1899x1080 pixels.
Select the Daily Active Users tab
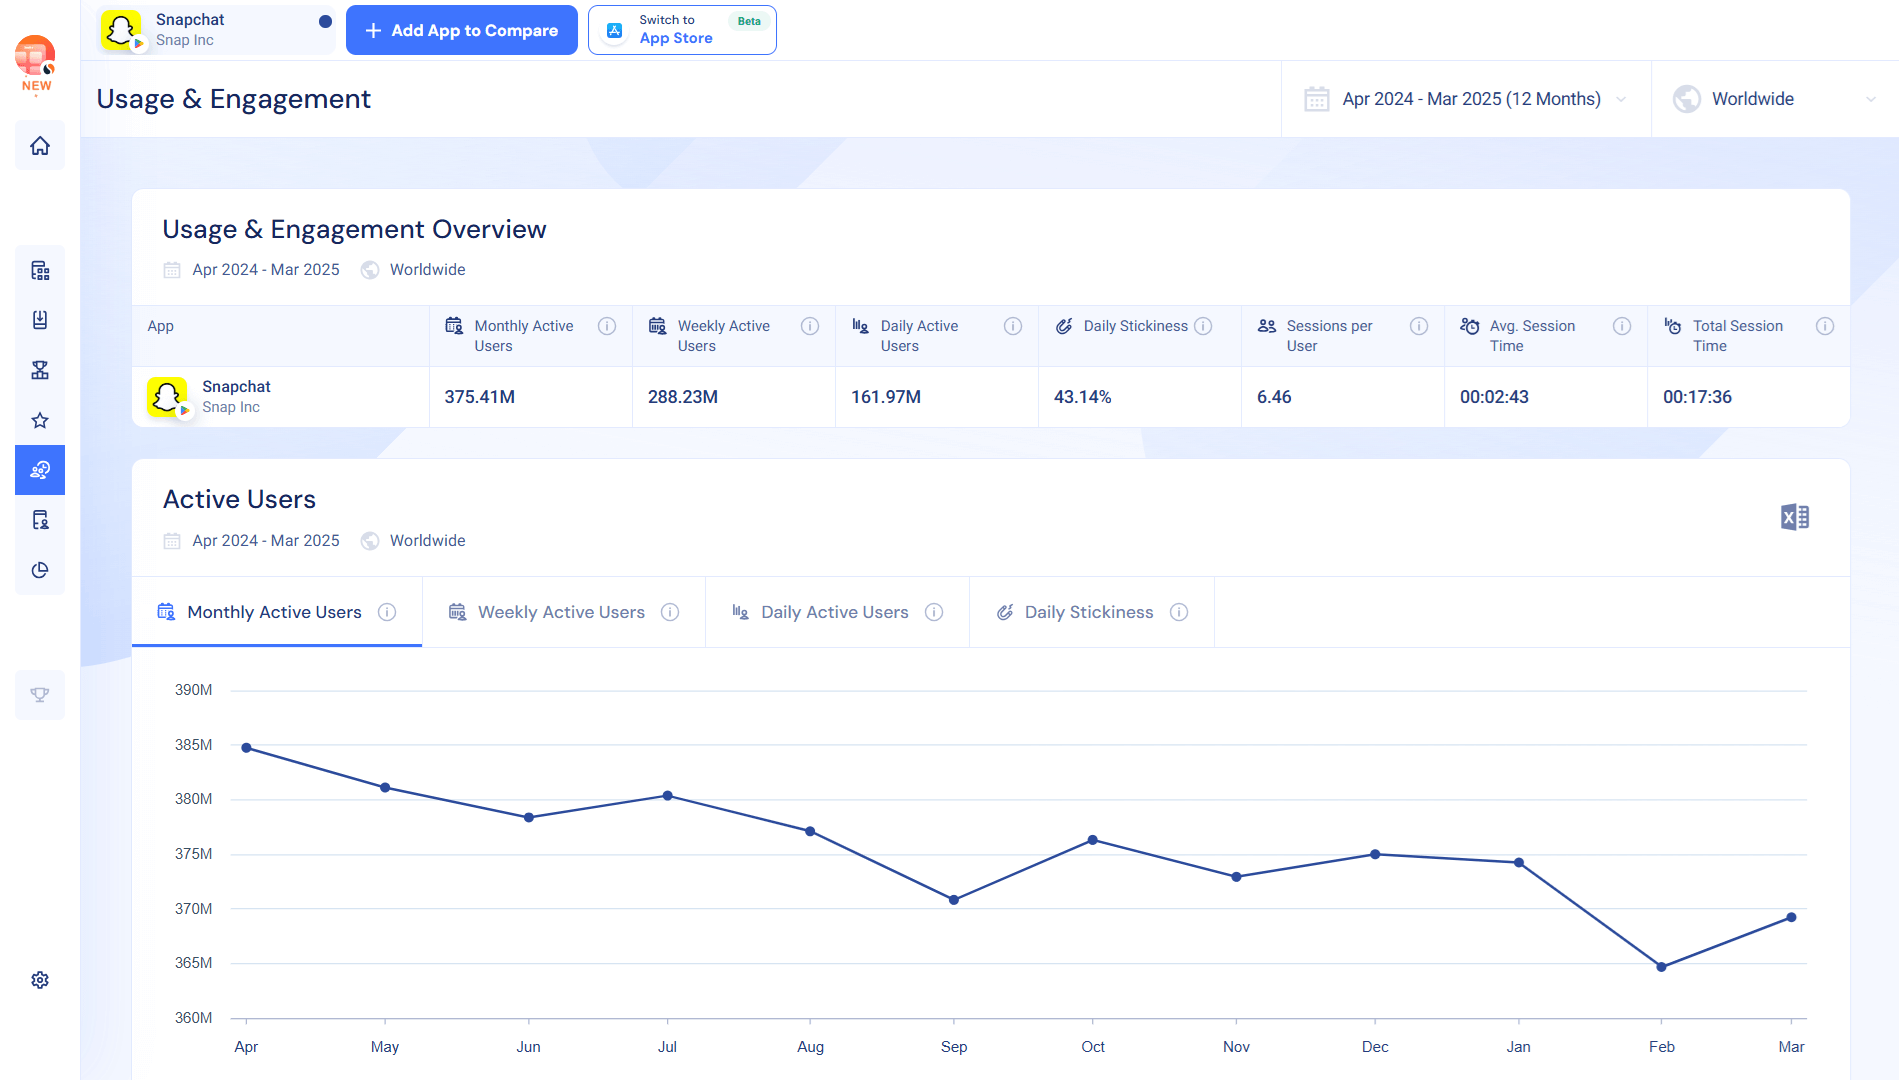tap(836, 612)
